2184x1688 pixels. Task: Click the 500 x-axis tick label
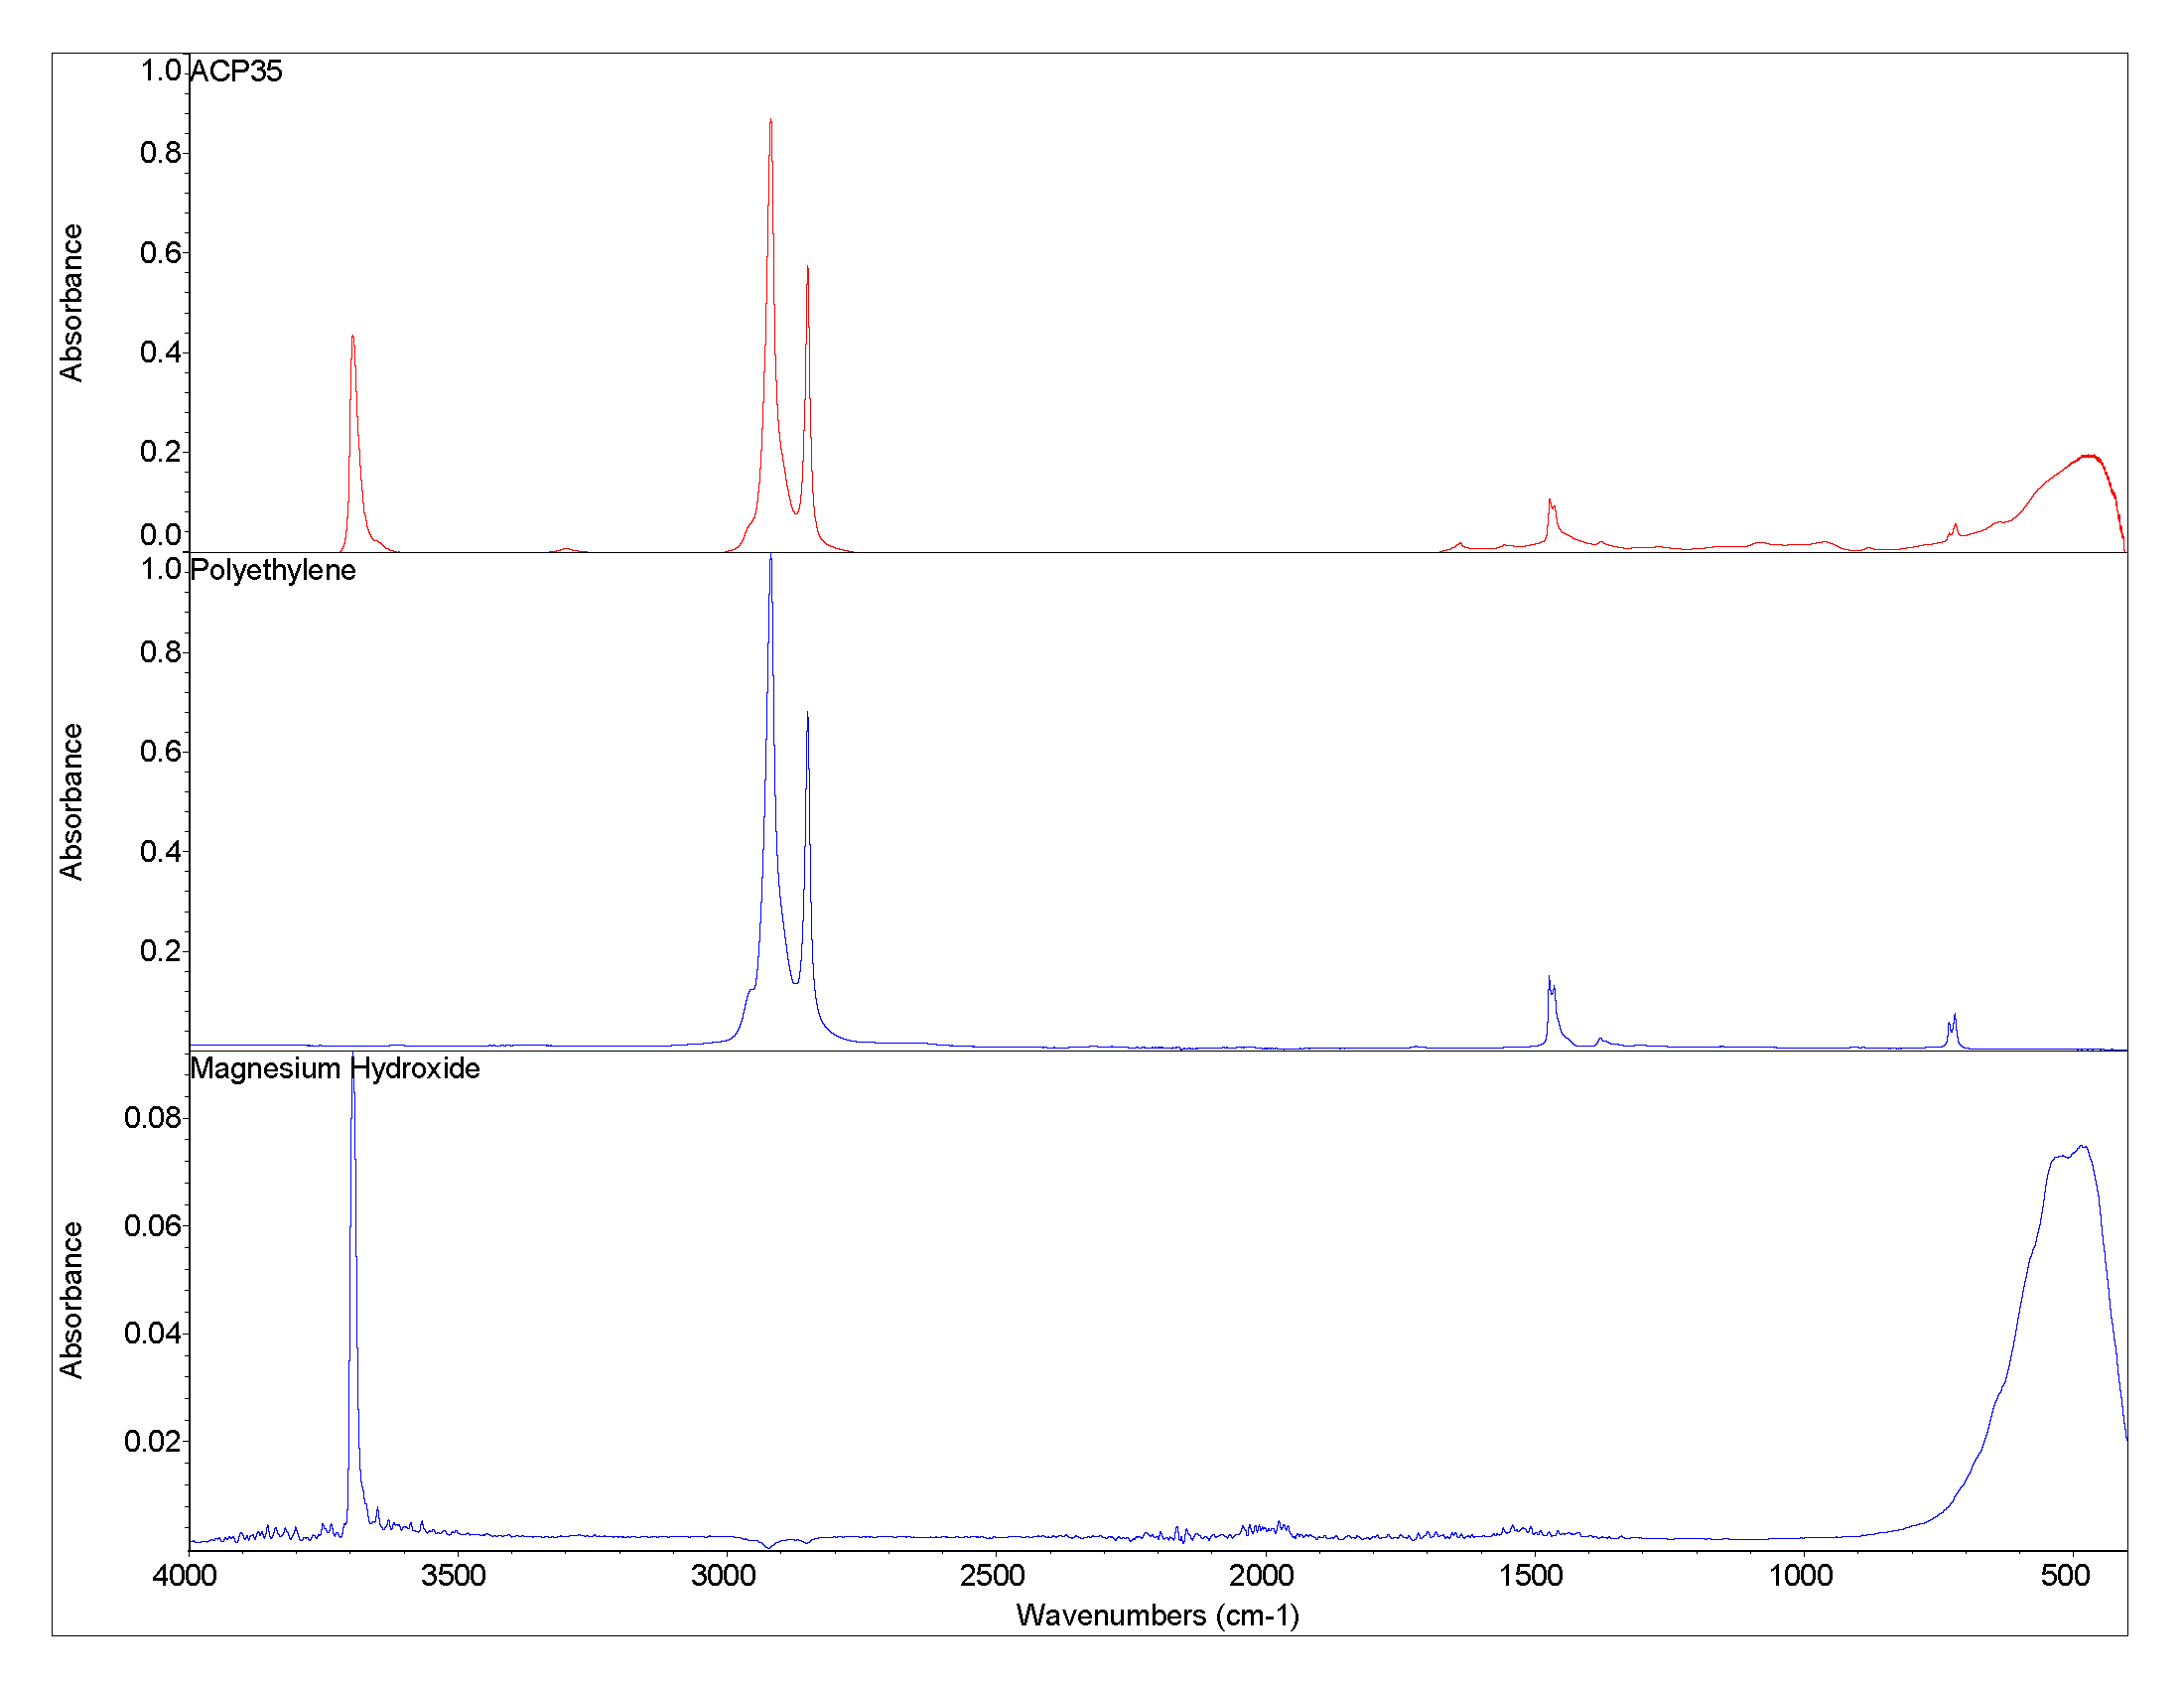pos(2066,1576)
